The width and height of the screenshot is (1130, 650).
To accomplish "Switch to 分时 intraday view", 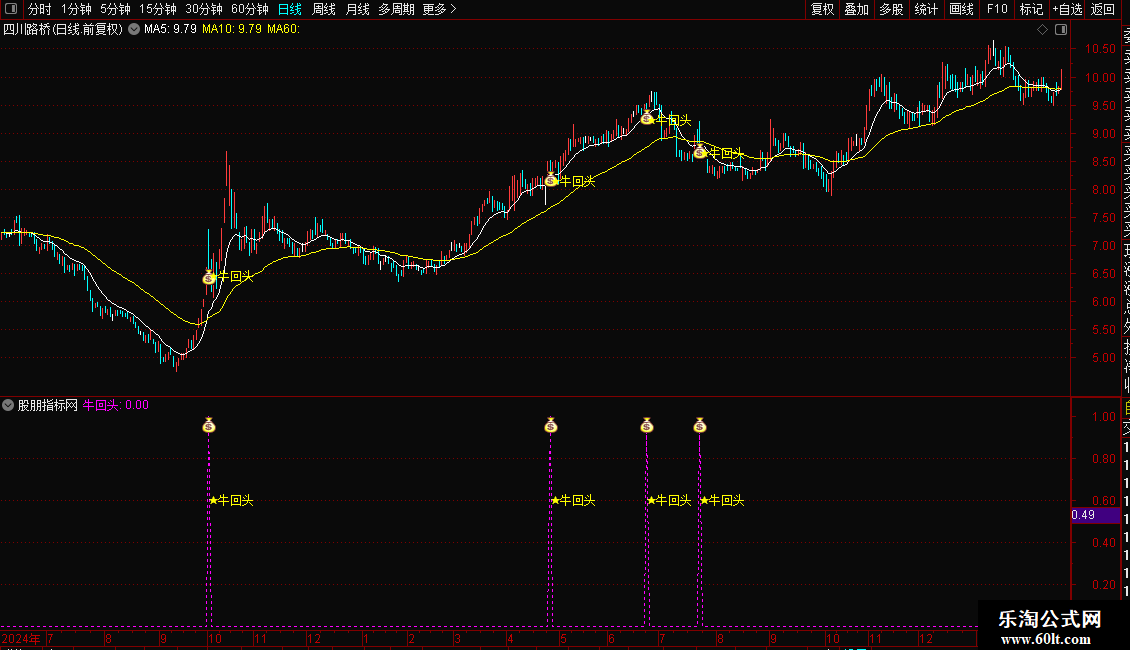I will tap(40, 9).
